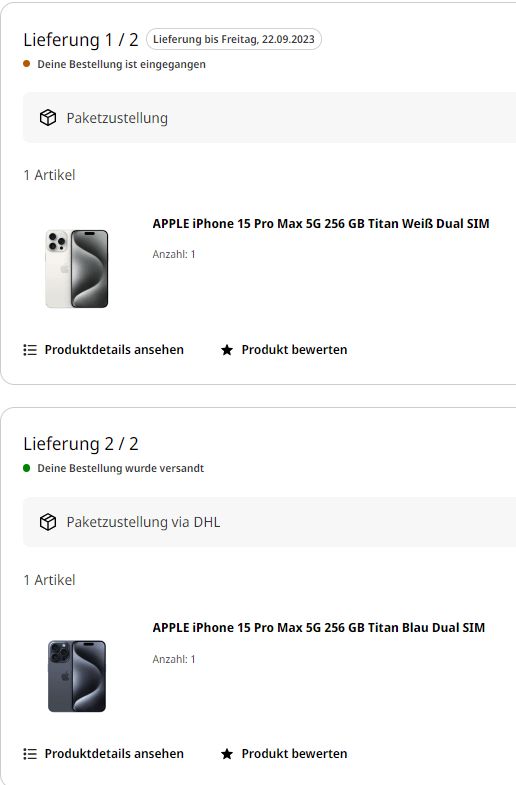Click the Lieferung bis Freitag date badge
The height and width of the screenshot is (785, 516).
(x=234, y=39)
